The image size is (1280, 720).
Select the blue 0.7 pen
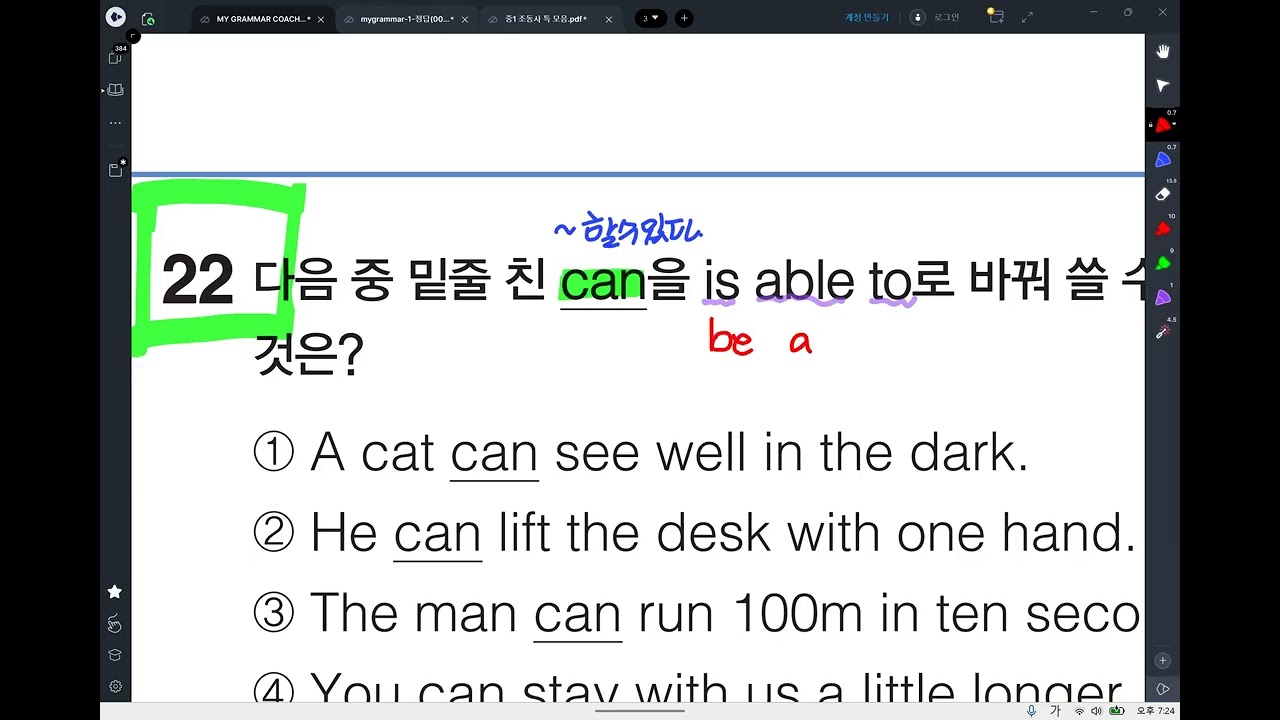point(1163,159)
